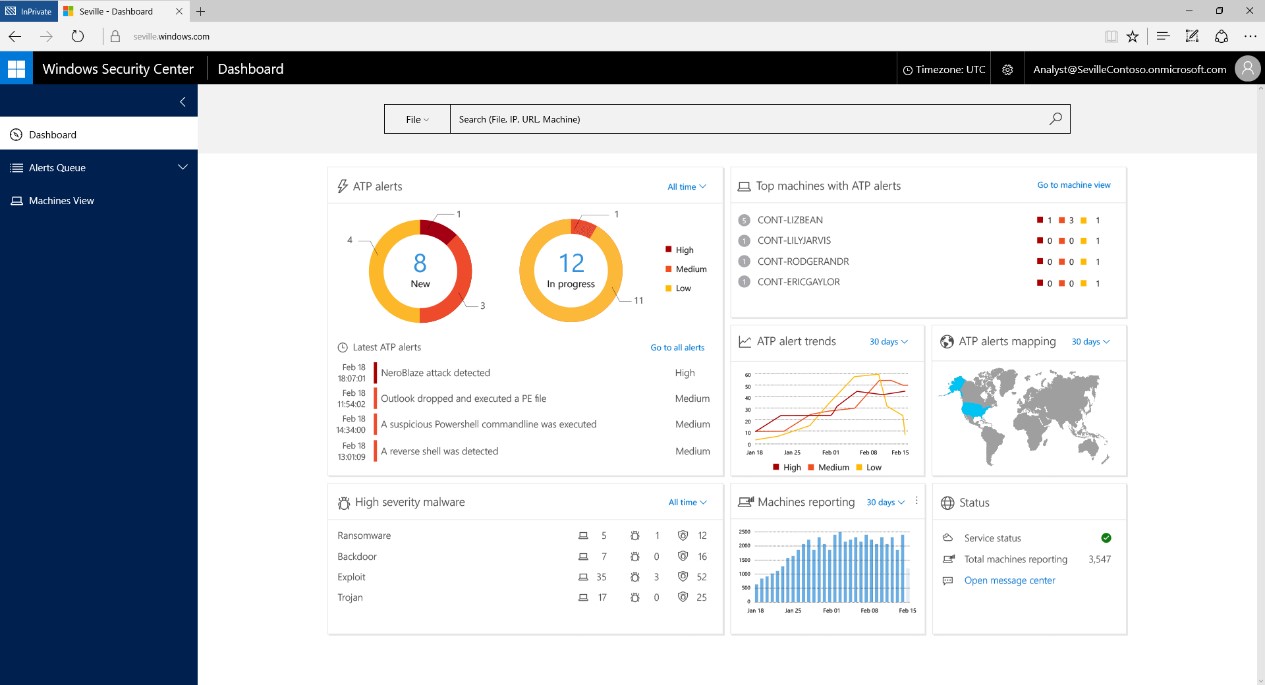
Task: Collapse the left navigation panel with the chevron
Action: pyautogui.click(x=182, y=101)
